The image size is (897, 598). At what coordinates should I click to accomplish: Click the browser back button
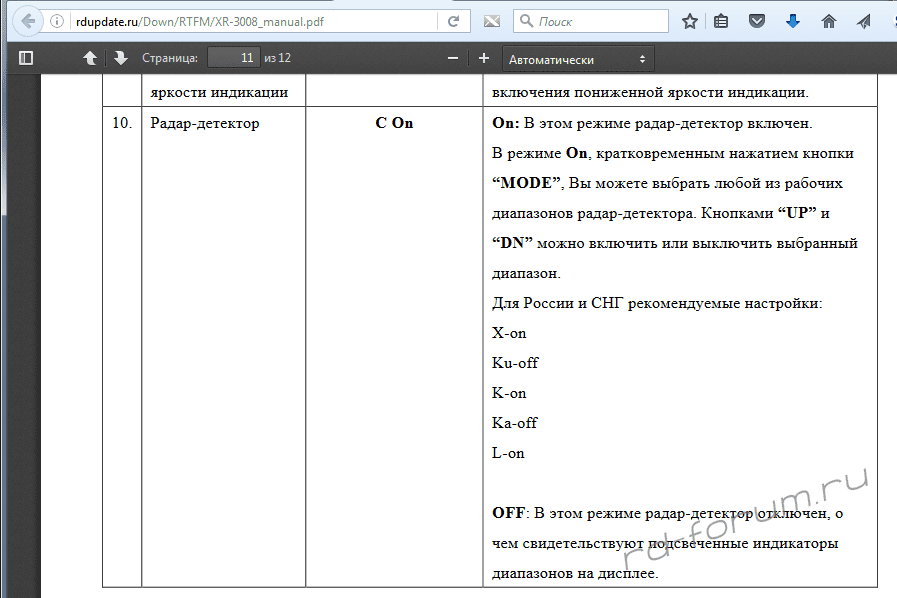click(x=27, y=20)
